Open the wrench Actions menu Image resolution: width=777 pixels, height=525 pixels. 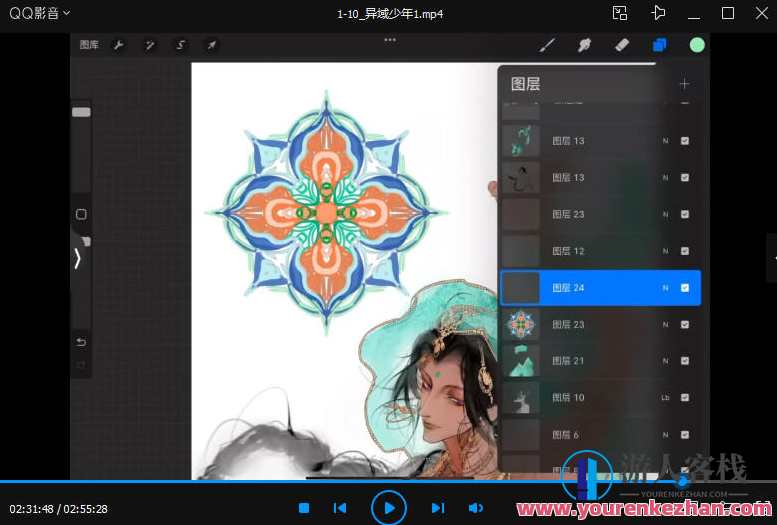118,46
